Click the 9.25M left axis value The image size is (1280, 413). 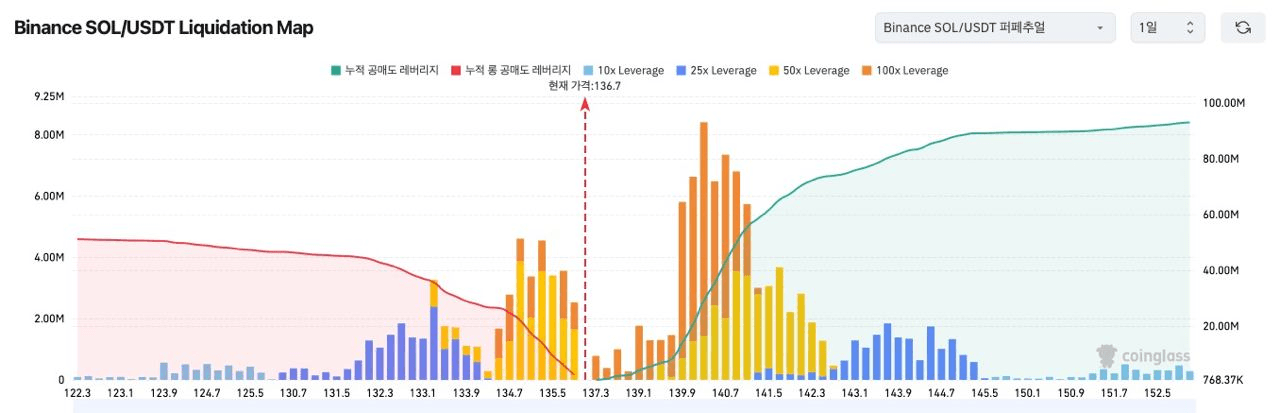tap(49, 97)
